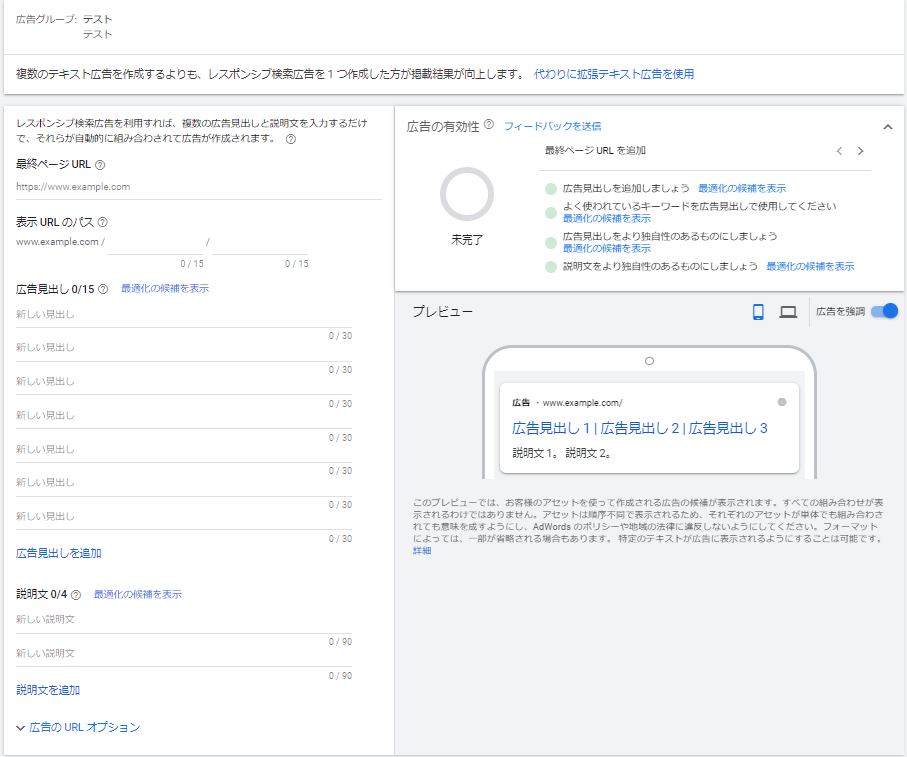Click the 詳細 link below the preview note
This screenshot has width=907, height=757.
point(422,551)
